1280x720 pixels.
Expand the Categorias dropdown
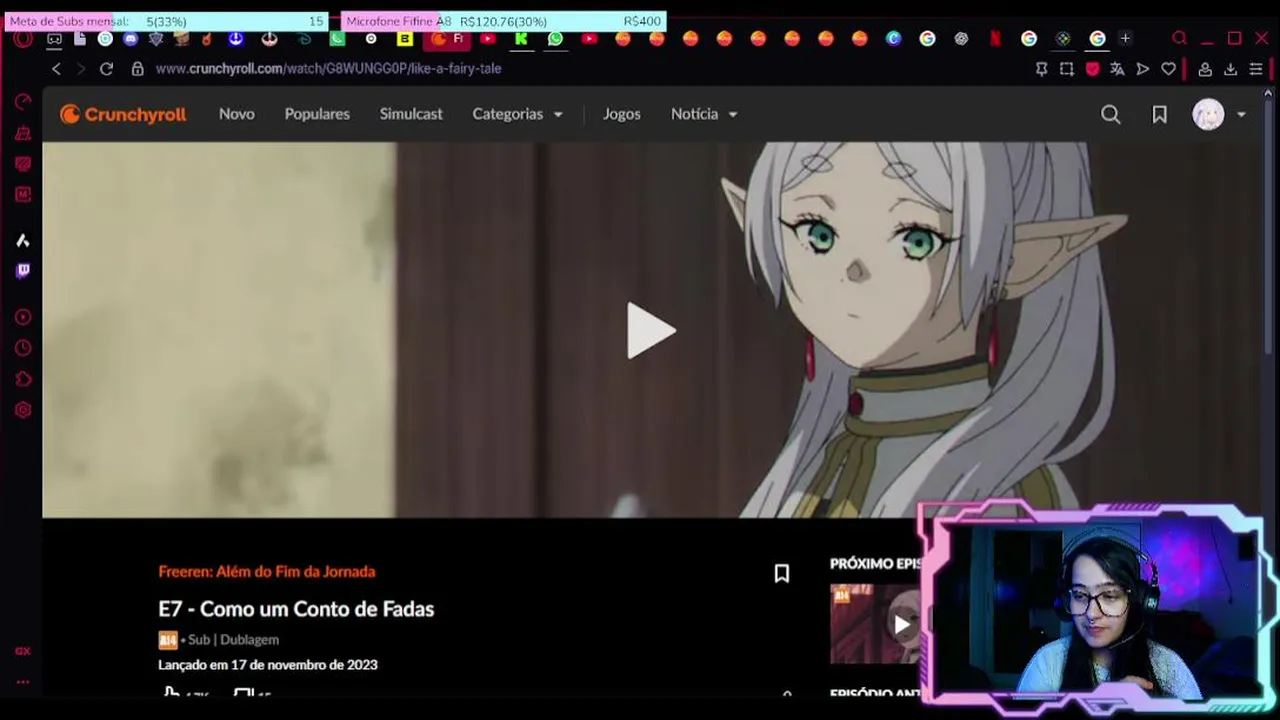(517, 114)
